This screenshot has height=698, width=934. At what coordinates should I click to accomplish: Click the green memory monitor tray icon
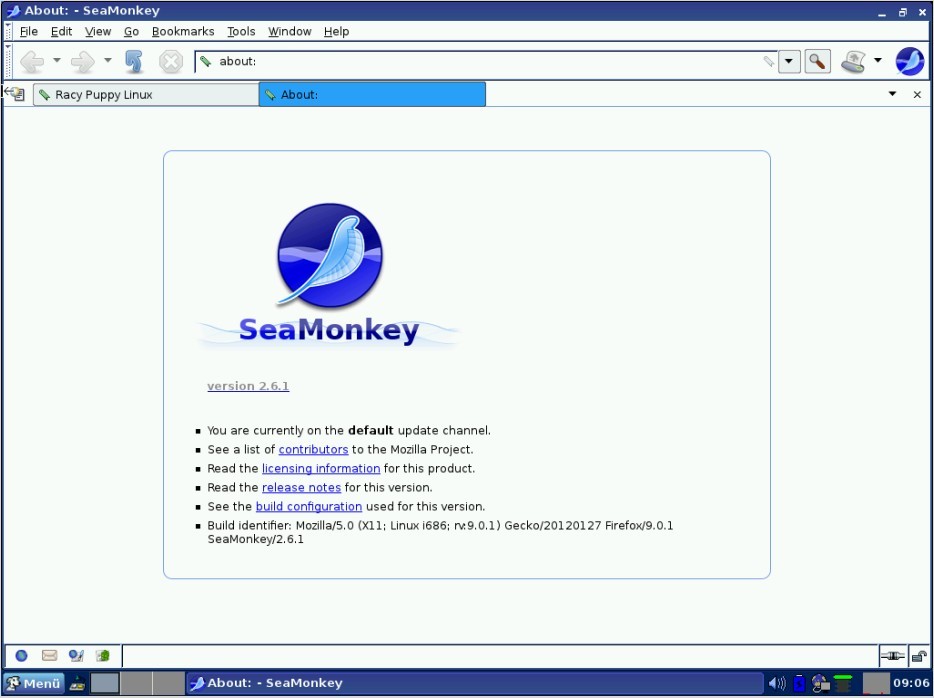[843, 683]
